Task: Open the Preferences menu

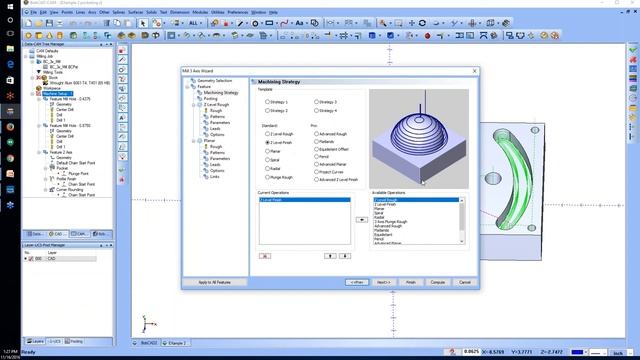Action: (238, 12)
